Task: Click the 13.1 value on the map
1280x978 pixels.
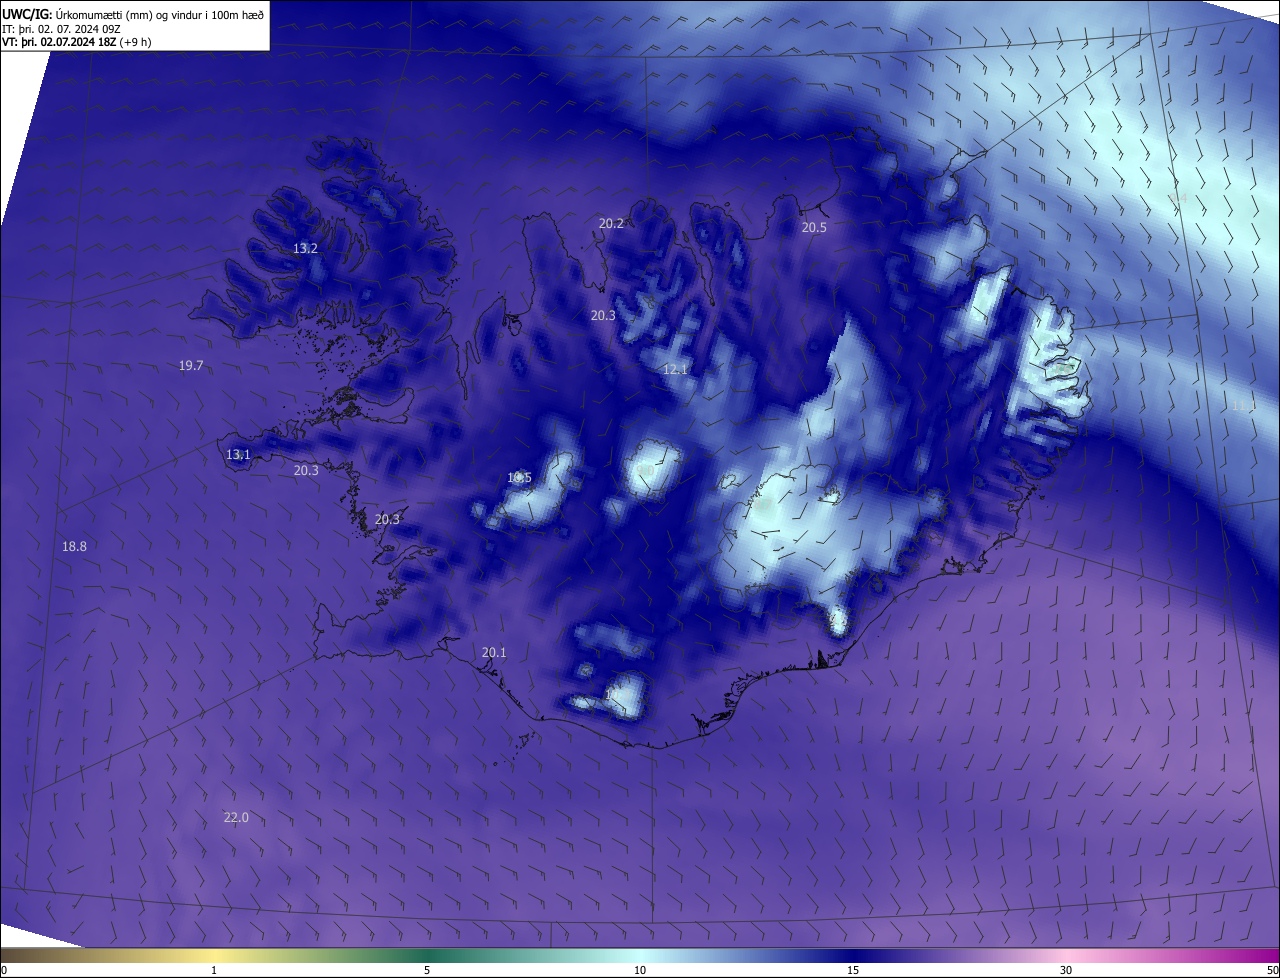Action: tap(238, 454)
